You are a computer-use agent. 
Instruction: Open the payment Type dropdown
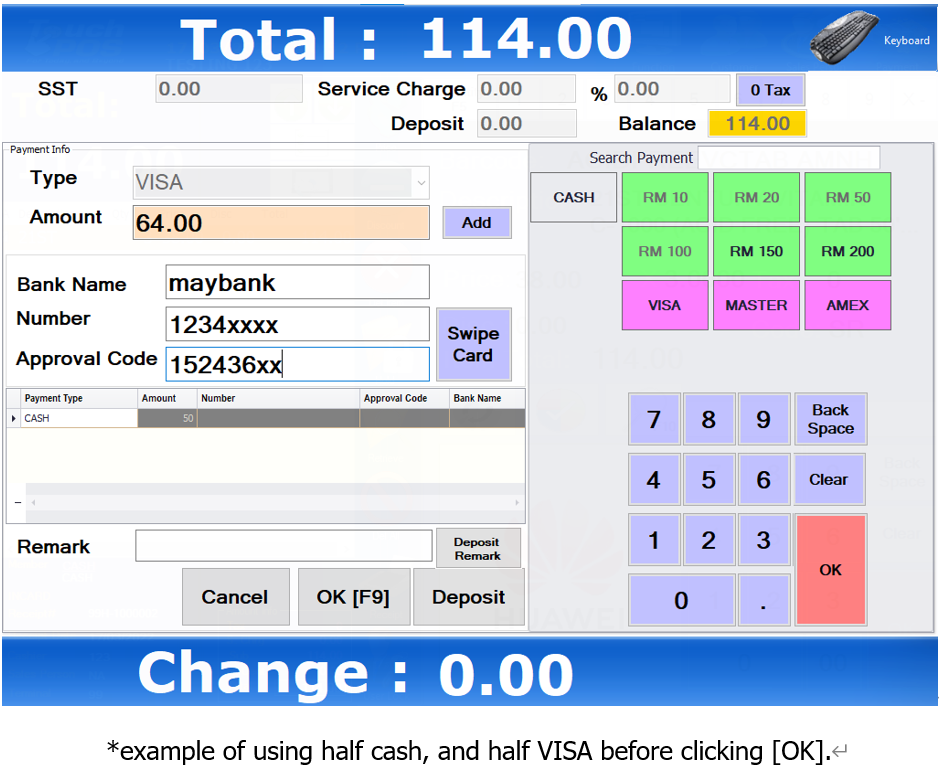pos(420,183)
